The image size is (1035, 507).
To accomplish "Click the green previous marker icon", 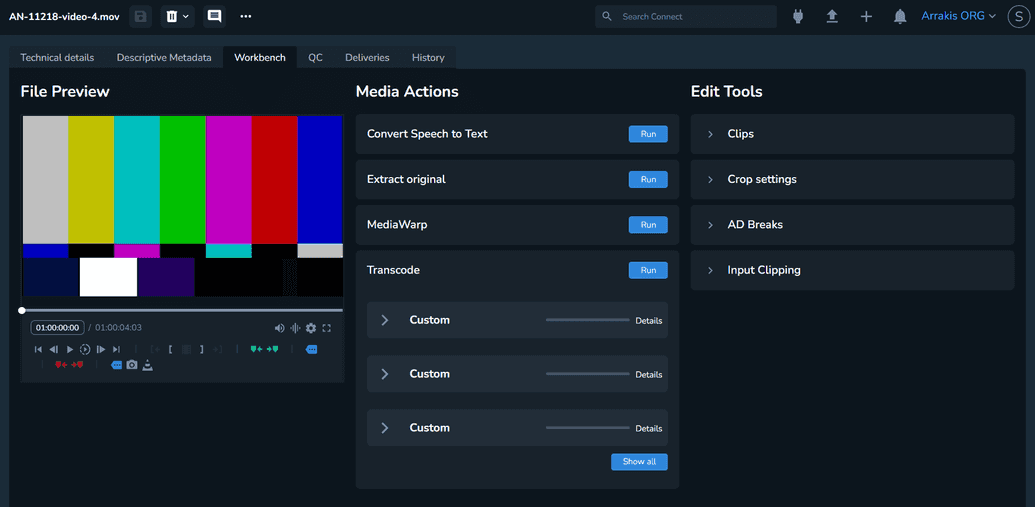I will [x=257, y=349].
